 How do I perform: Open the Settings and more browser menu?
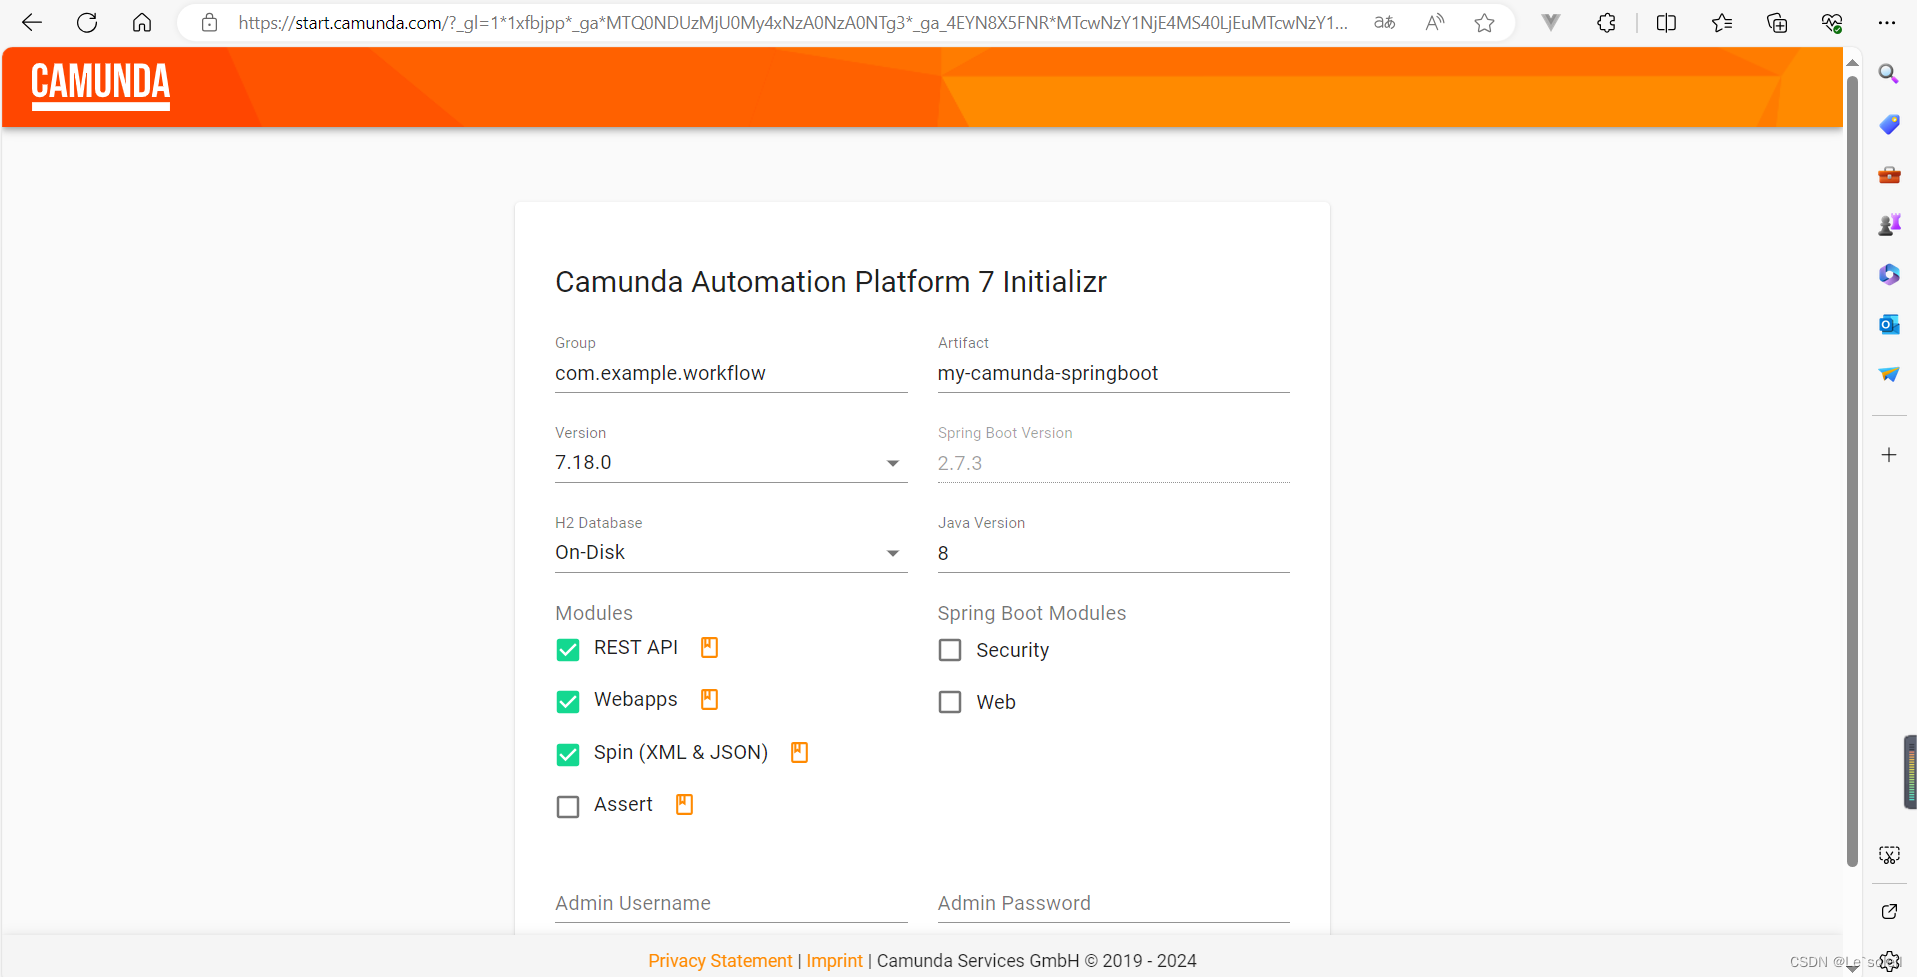click(x=1889, y=22)
